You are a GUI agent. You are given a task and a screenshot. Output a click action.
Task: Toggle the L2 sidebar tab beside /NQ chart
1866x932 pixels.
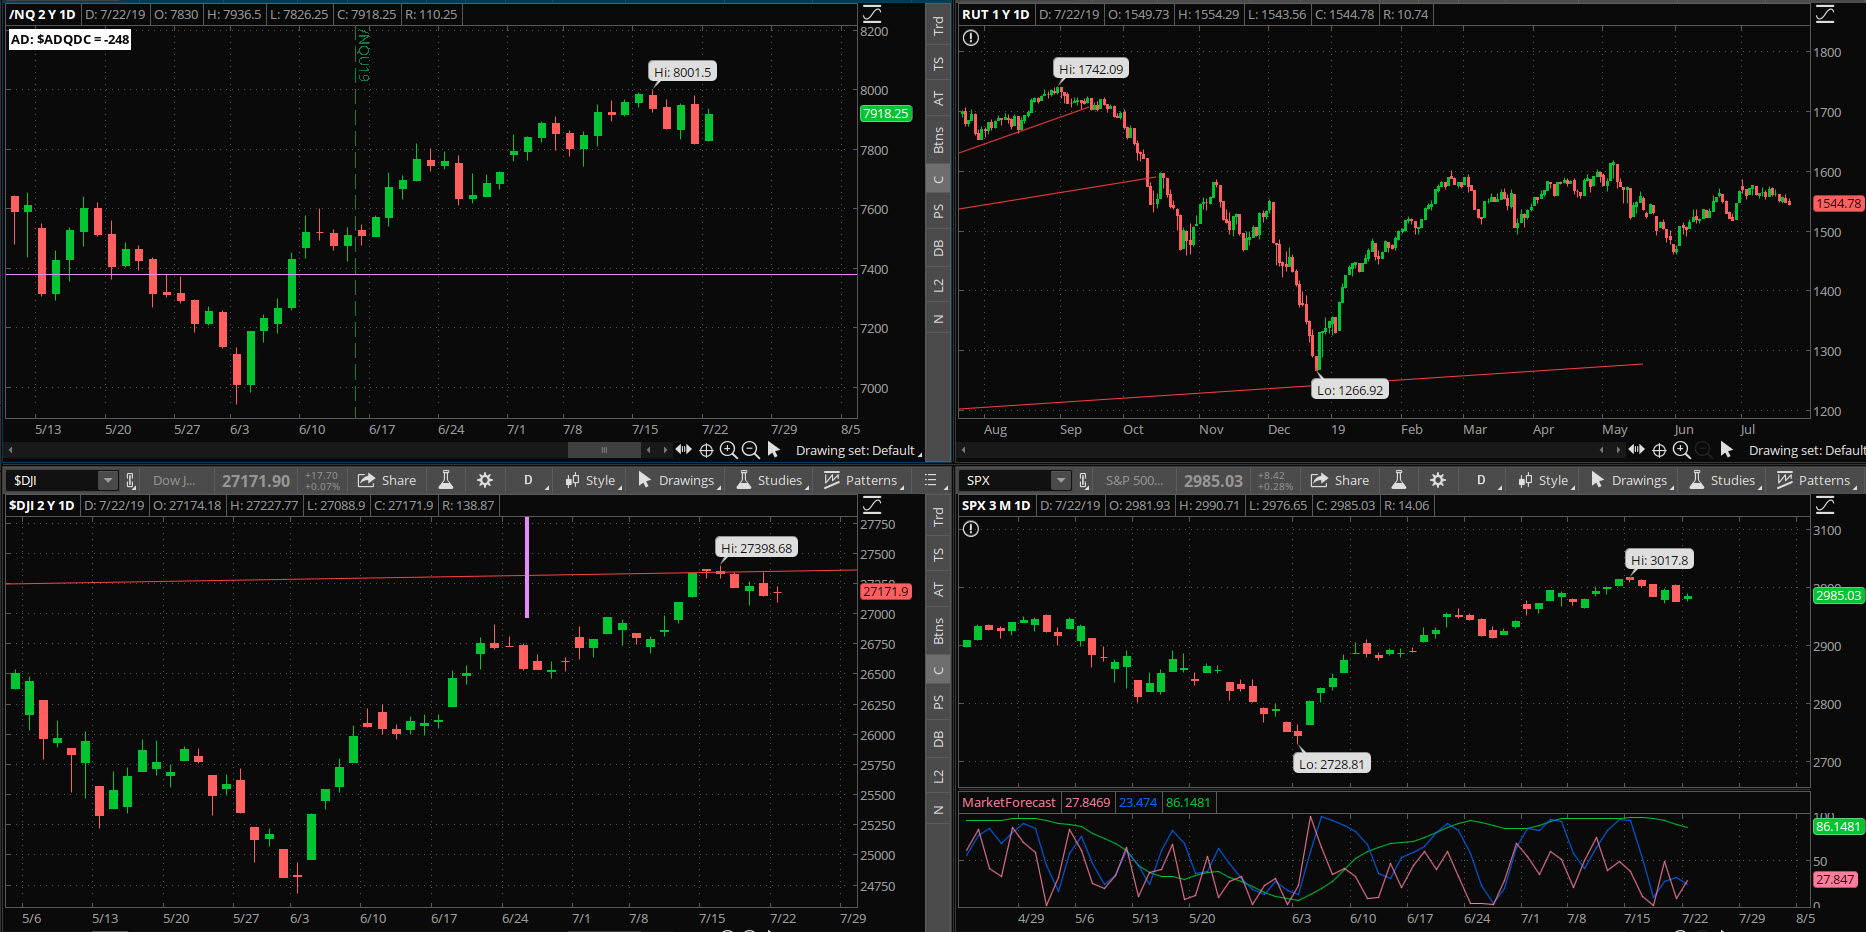coord(938,285)
